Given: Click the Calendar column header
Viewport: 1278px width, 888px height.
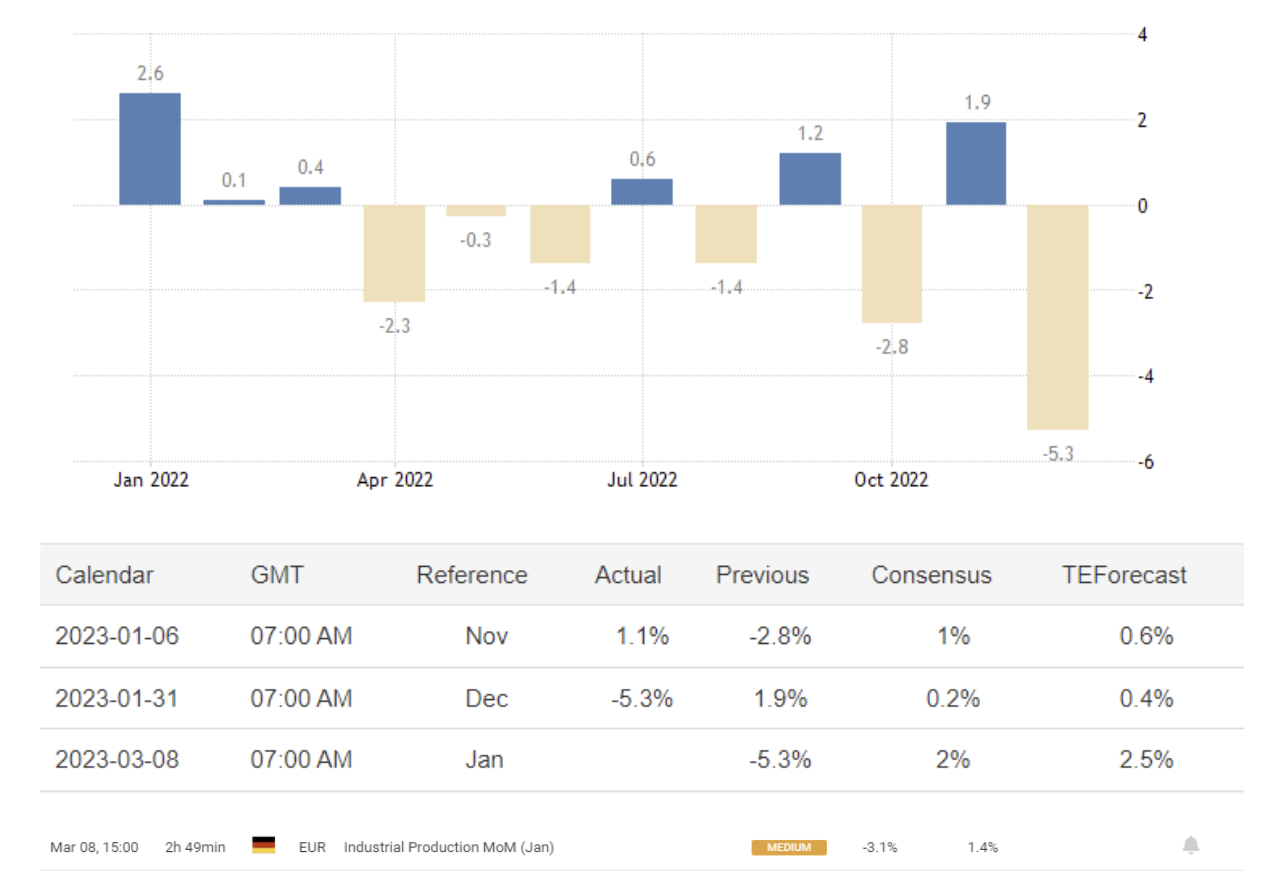Looking at the screenshot, I should (x=105, y=575).
